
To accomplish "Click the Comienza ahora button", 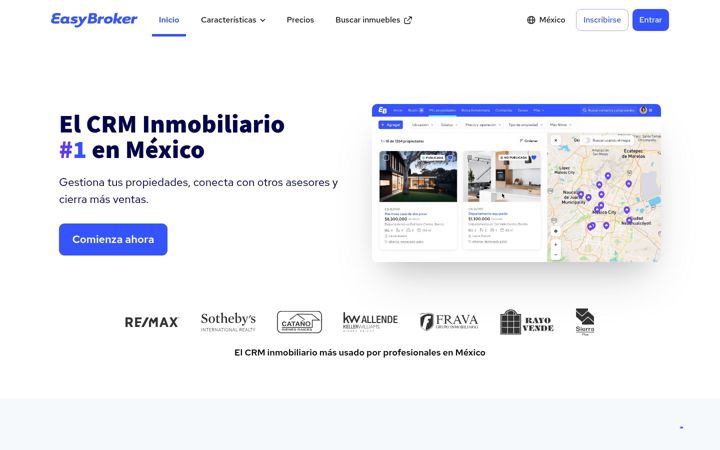I will click(113, 239).
